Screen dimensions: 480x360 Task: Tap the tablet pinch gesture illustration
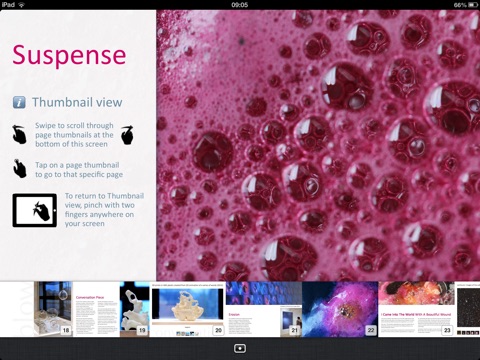(35, 210)
